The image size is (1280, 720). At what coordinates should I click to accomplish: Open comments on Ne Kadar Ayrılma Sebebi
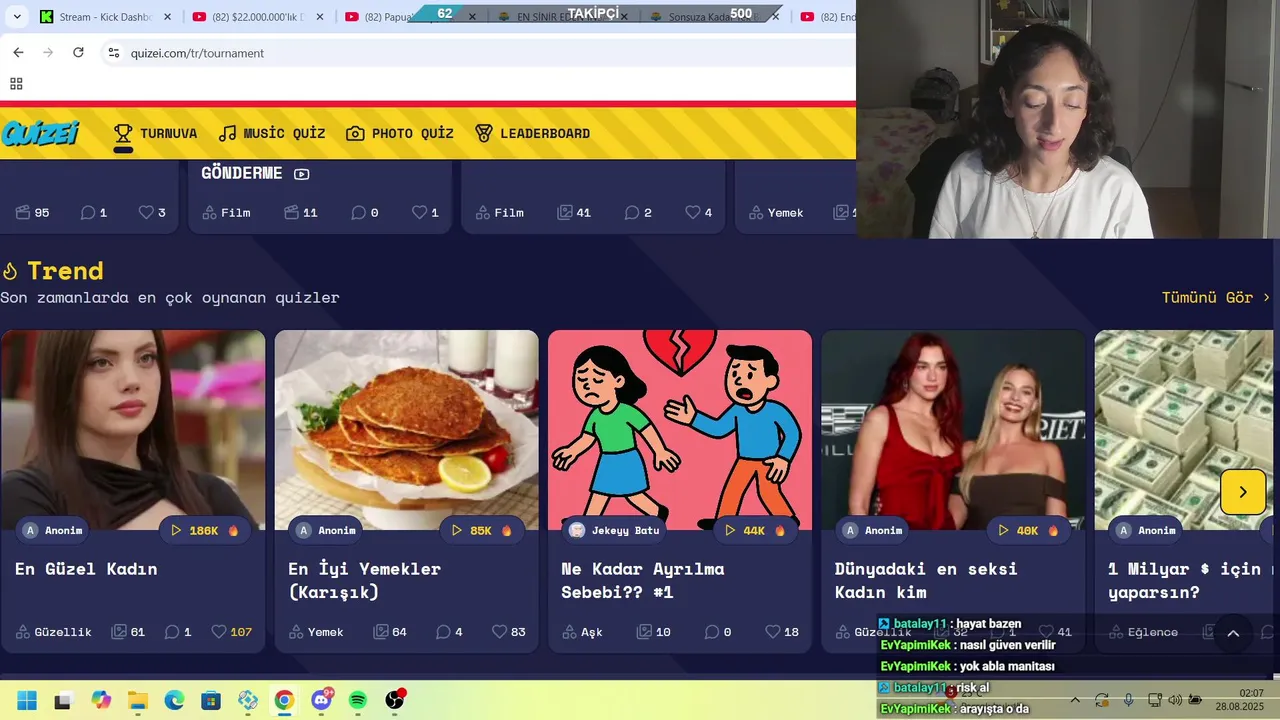coord(718,632)
